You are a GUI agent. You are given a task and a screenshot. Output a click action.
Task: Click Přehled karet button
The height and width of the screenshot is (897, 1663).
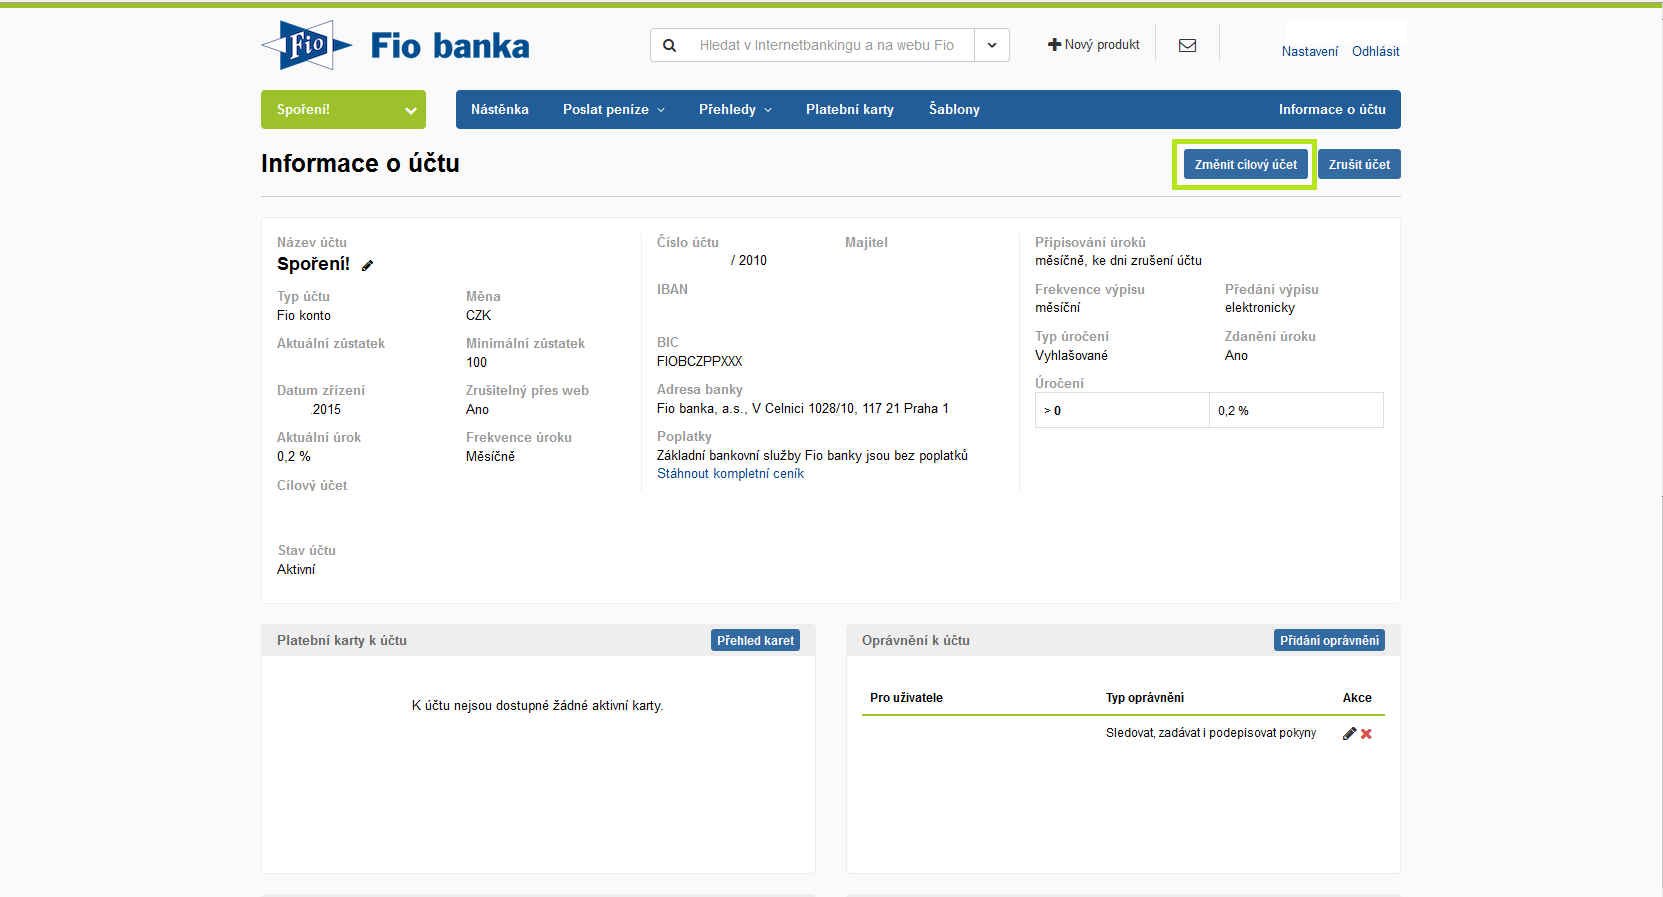pyautogui.click(x=755, y=640)
